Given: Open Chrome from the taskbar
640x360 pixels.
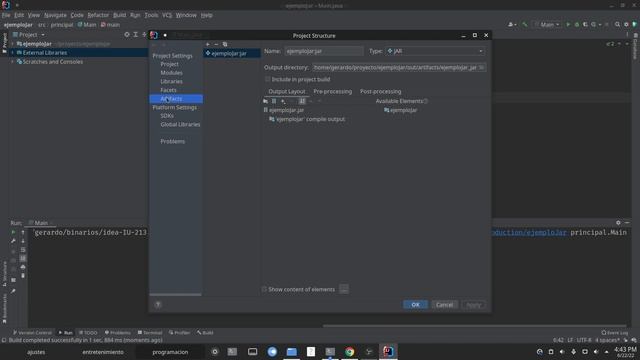Looking at the screenshot, I should point(350,351).
